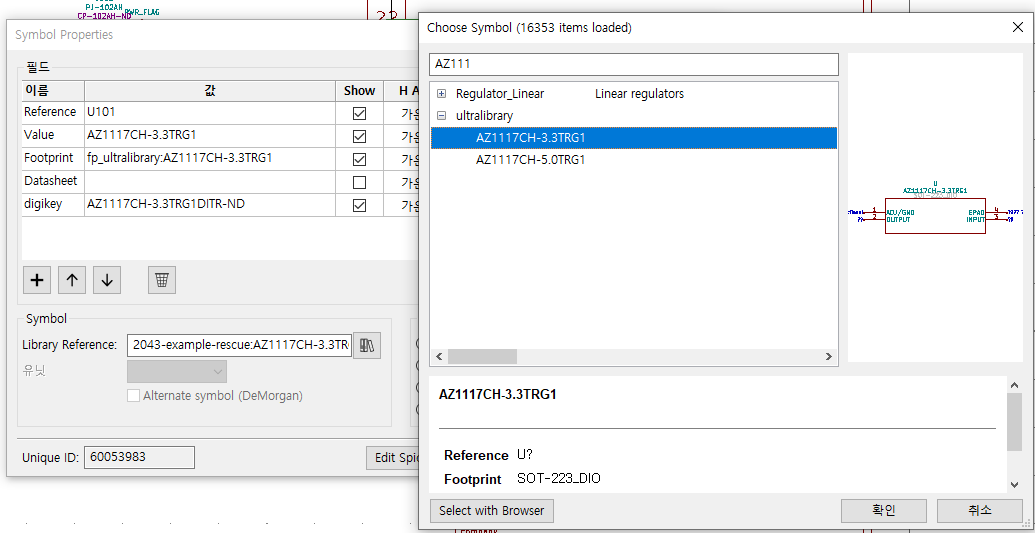
Task: Click the Footprint cell fp_ultralibrary:AZ1117CH-3.3TRG1
Action: tap(210, 159)
